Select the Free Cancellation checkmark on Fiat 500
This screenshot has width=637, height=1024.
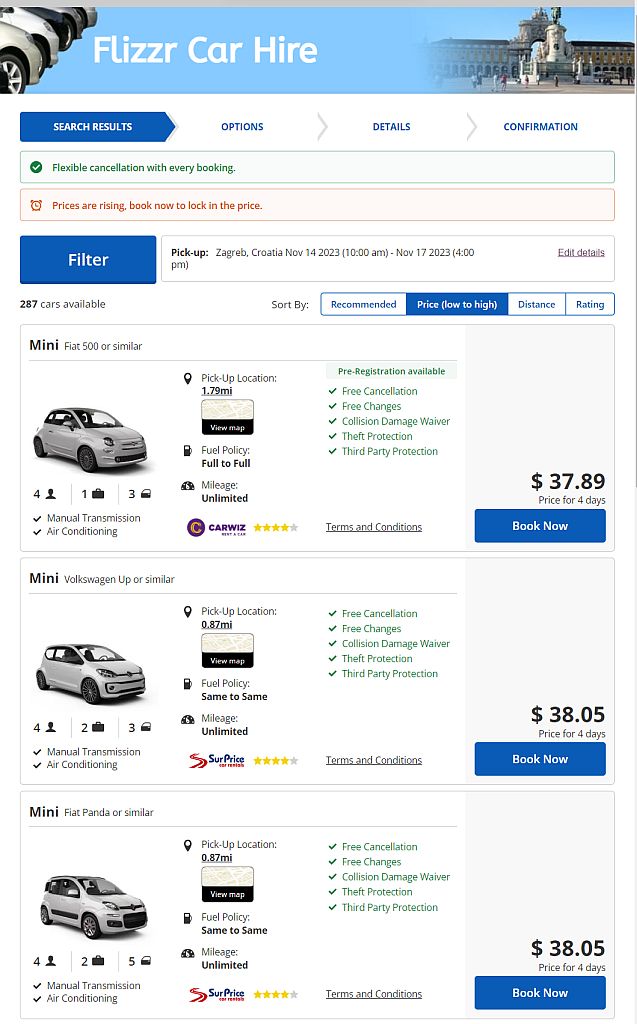[333, 391]
